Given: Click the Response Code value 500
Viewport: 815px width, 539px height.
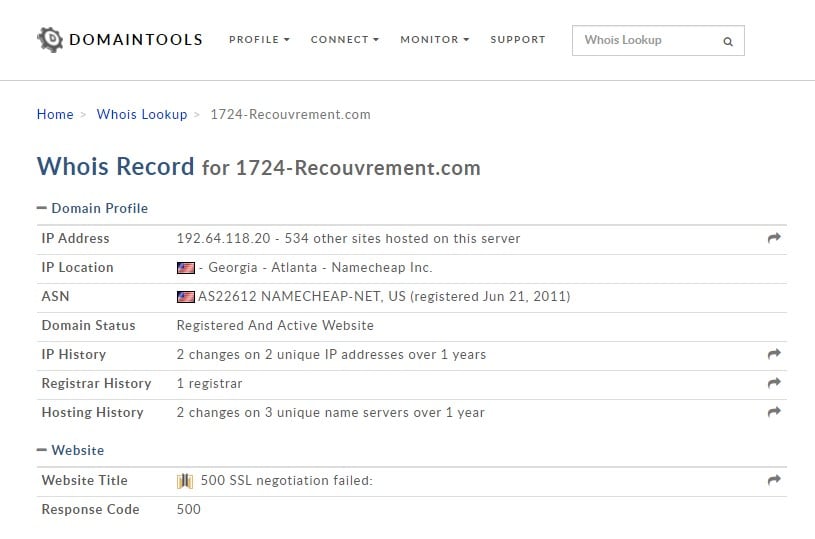Looking at the screenshot, I should (189, 509).
